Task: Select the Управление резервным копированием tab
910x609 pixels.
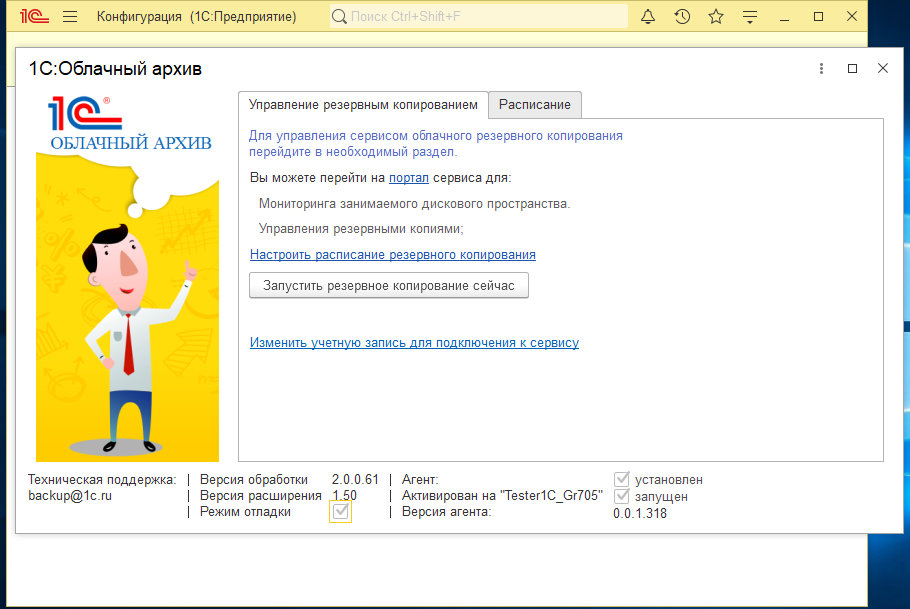Action: tap(363, 104)
